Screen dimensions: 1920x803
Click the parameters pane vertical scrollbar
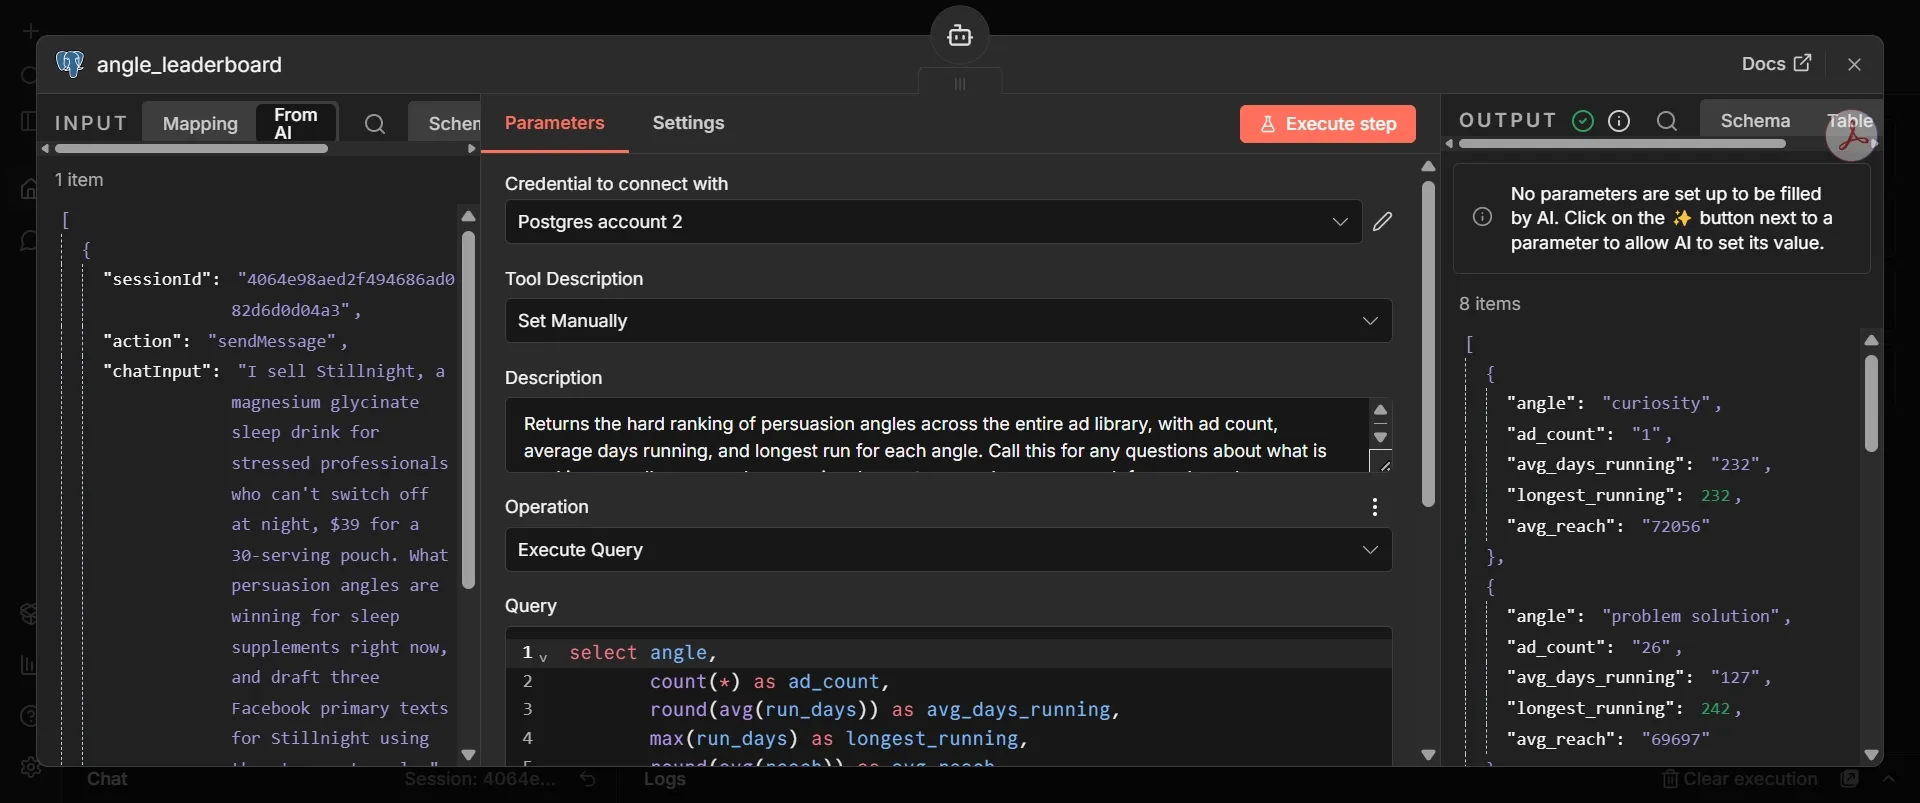1428,344
